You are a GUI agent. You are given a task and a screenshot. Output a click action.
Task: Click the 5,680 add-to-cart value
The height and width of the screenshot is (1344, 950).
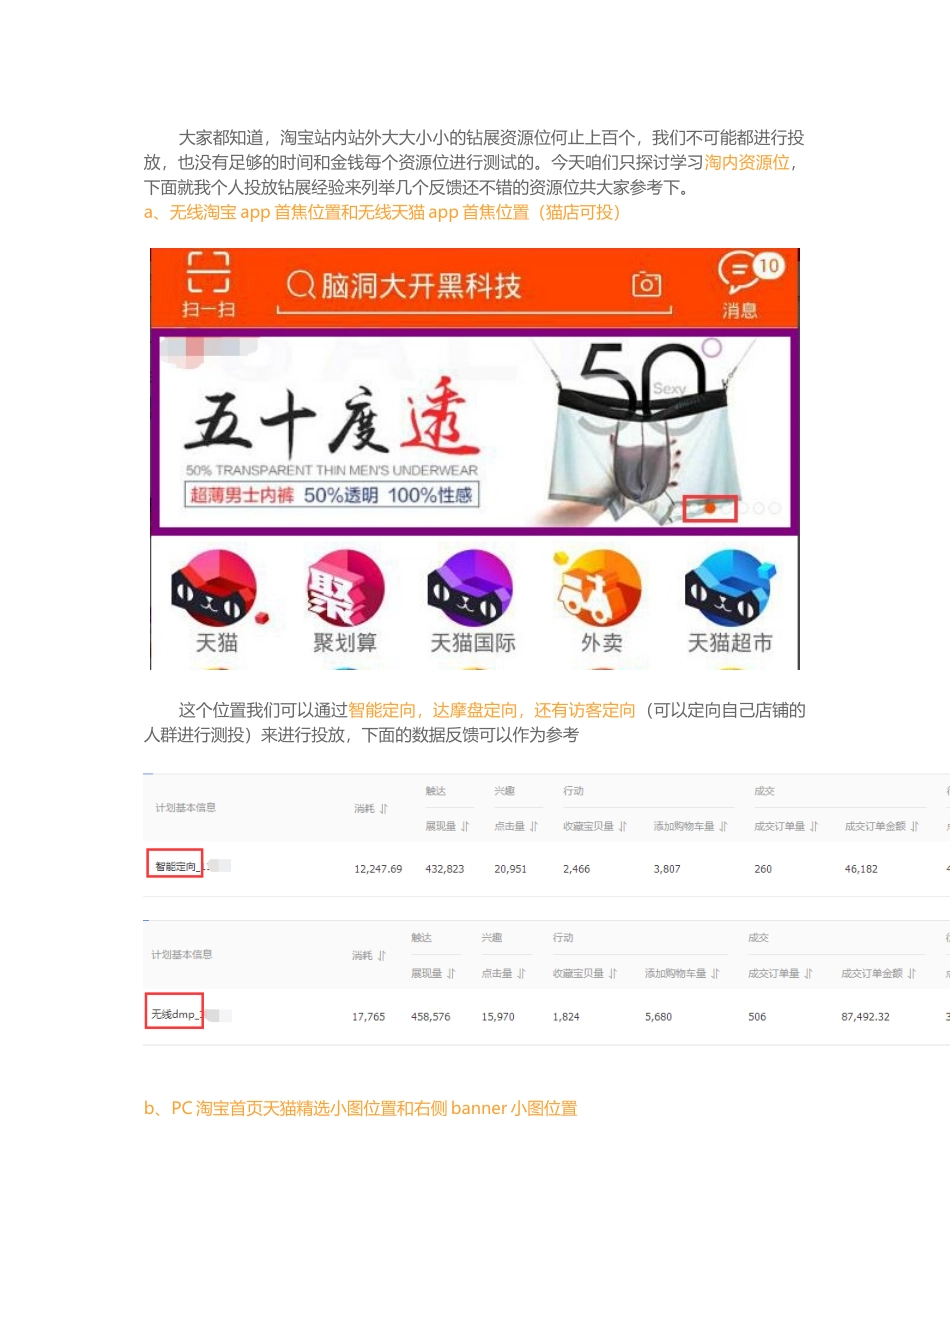coord(658,1017)
